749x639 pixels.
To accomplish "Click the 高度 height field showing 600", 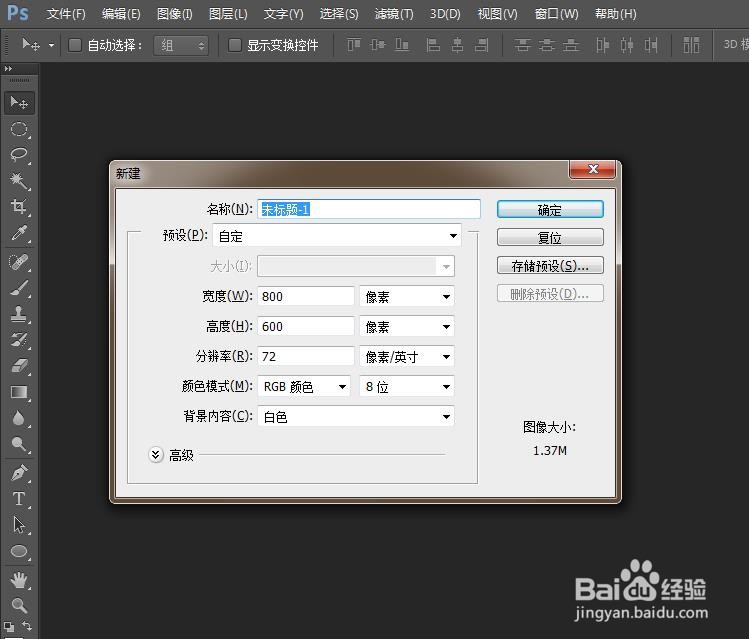I will [x=306, y=326].
